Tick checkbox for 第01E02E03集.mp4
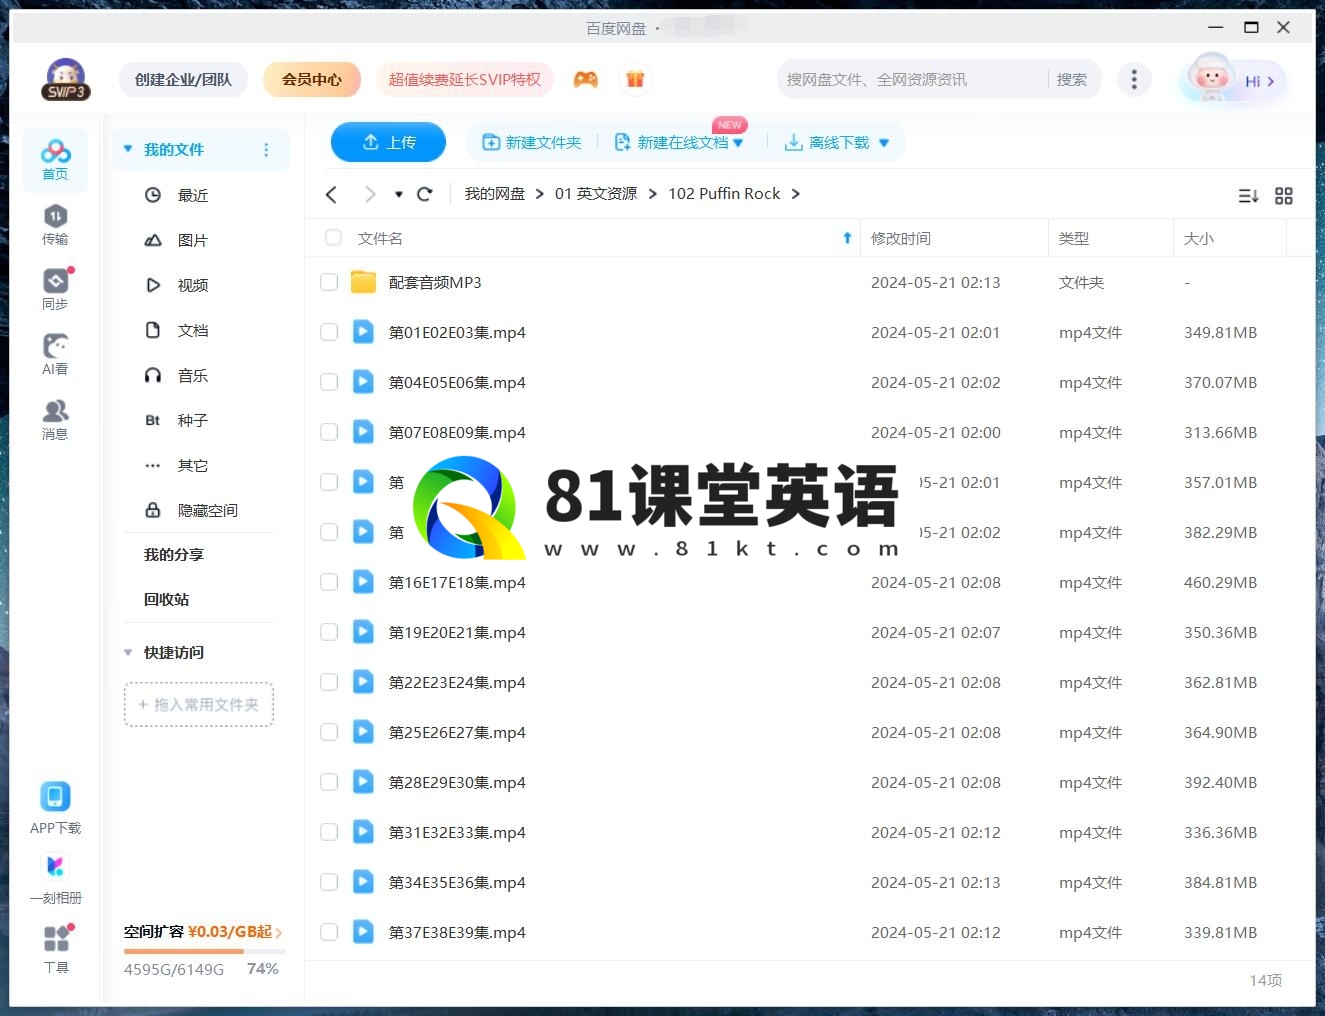Image resolution: width=1325 pixels, height=1016 pixels. pos(329,332)
